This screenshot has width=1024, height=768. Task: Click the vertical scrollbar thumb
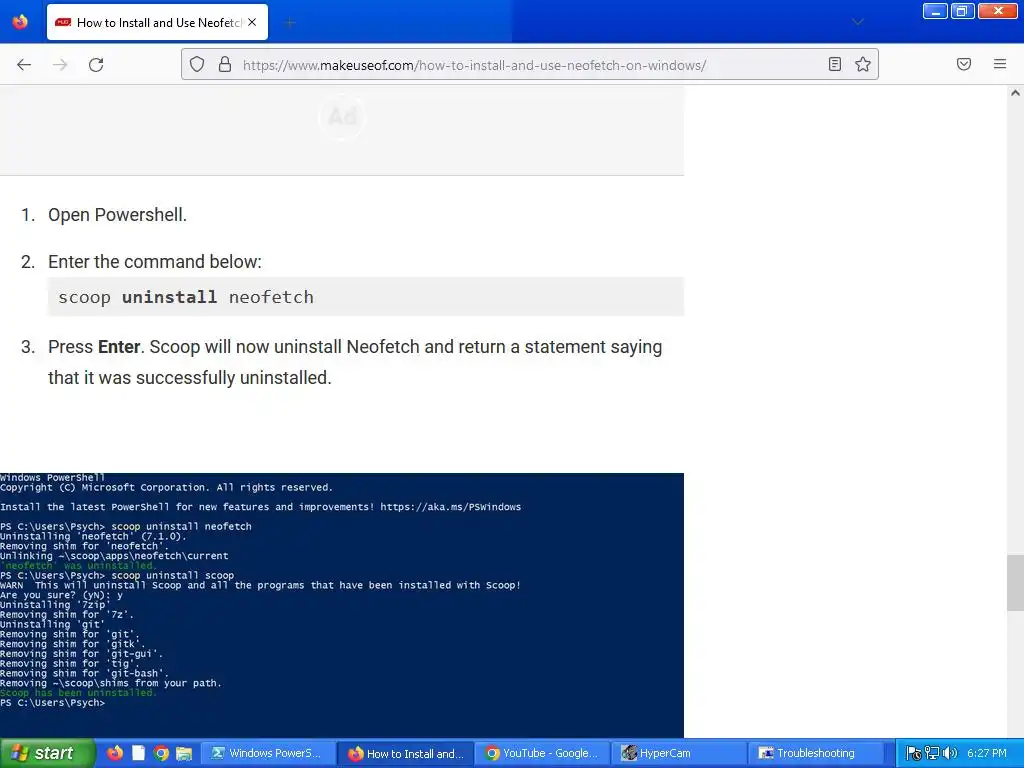coord(1015,583)
